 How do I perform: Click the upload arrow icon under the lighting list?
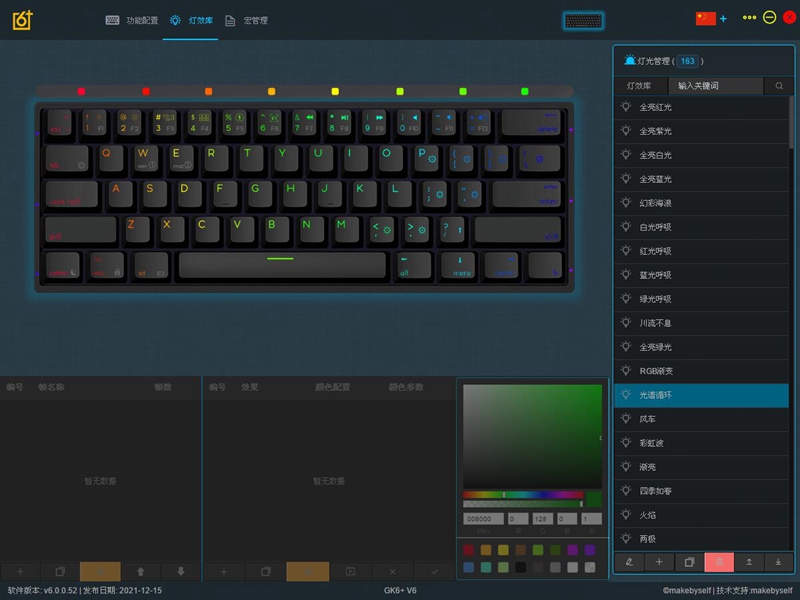pyautogui.click(x=749, y=563)
